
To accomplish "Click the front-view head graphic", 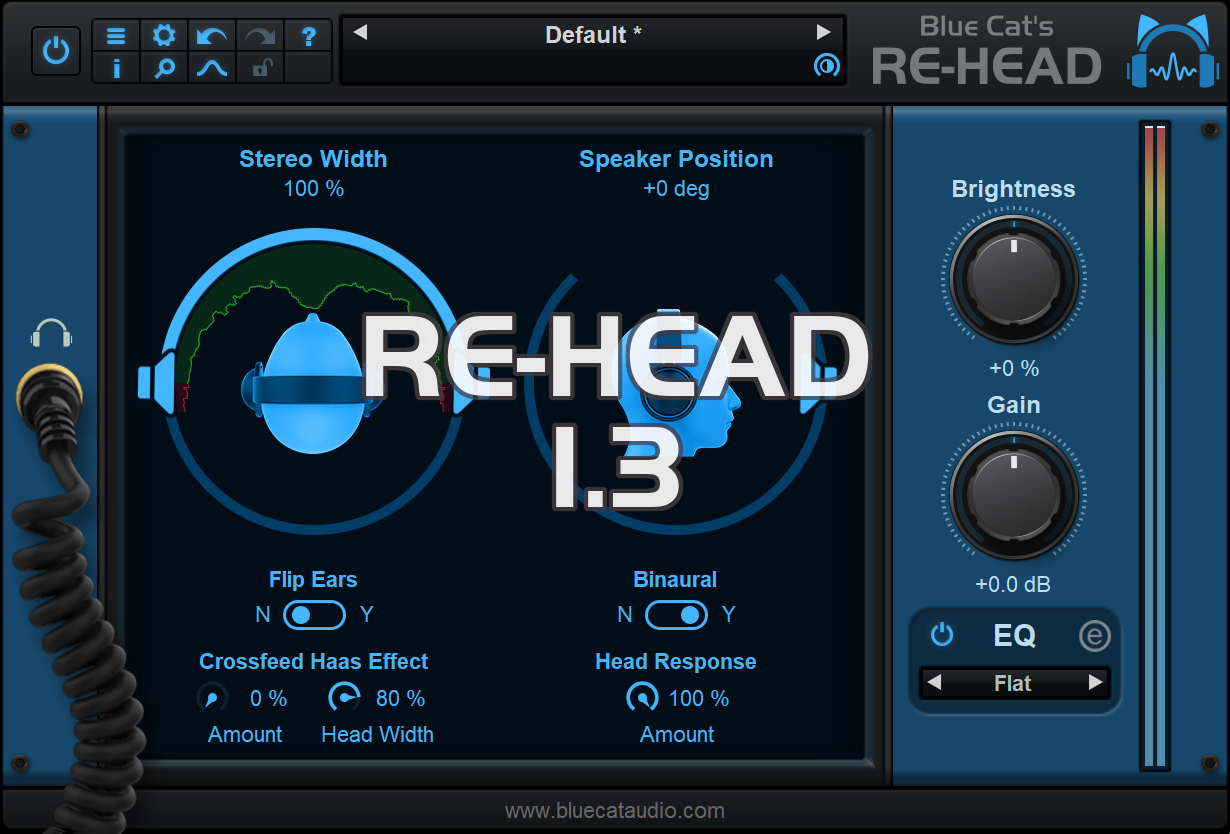I will (312, 383).
